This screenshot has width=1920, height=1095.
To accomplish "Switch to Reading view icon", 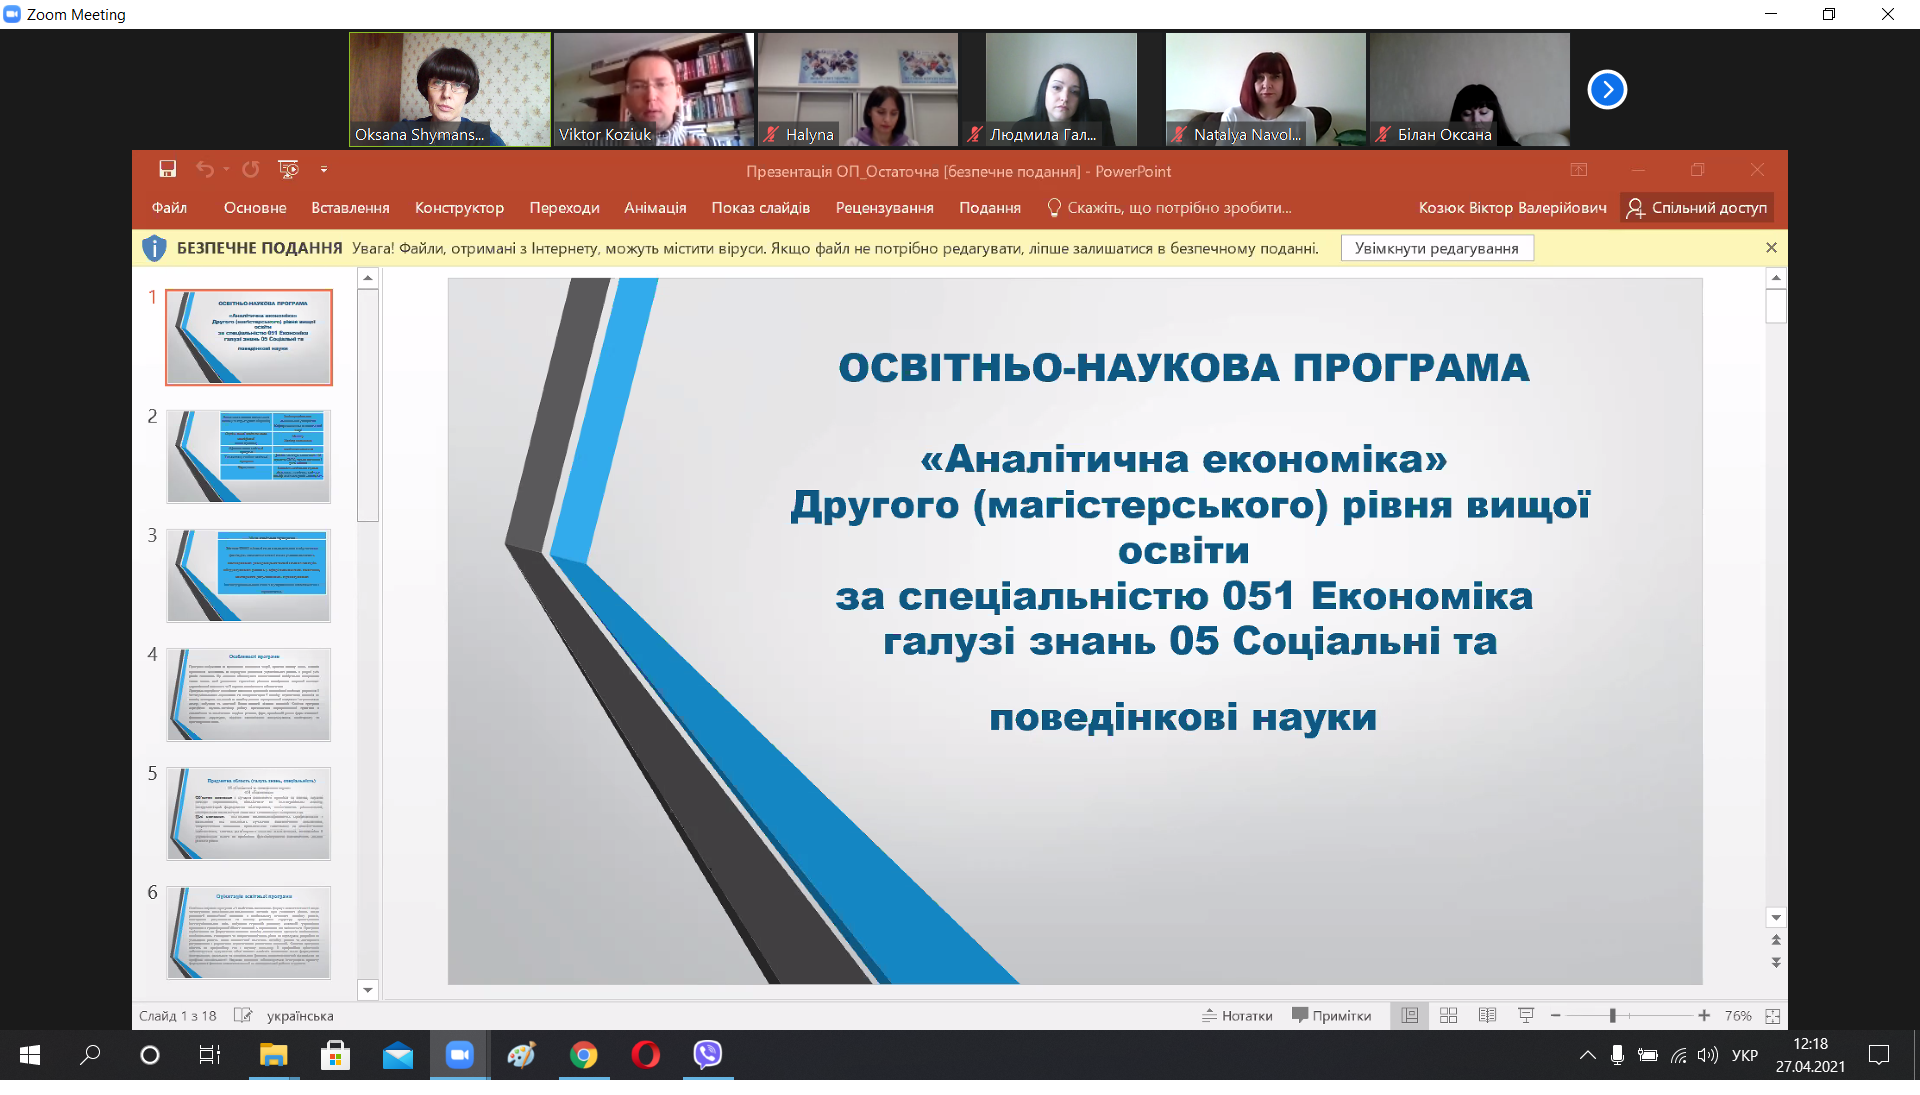I will point(1487,1015).
